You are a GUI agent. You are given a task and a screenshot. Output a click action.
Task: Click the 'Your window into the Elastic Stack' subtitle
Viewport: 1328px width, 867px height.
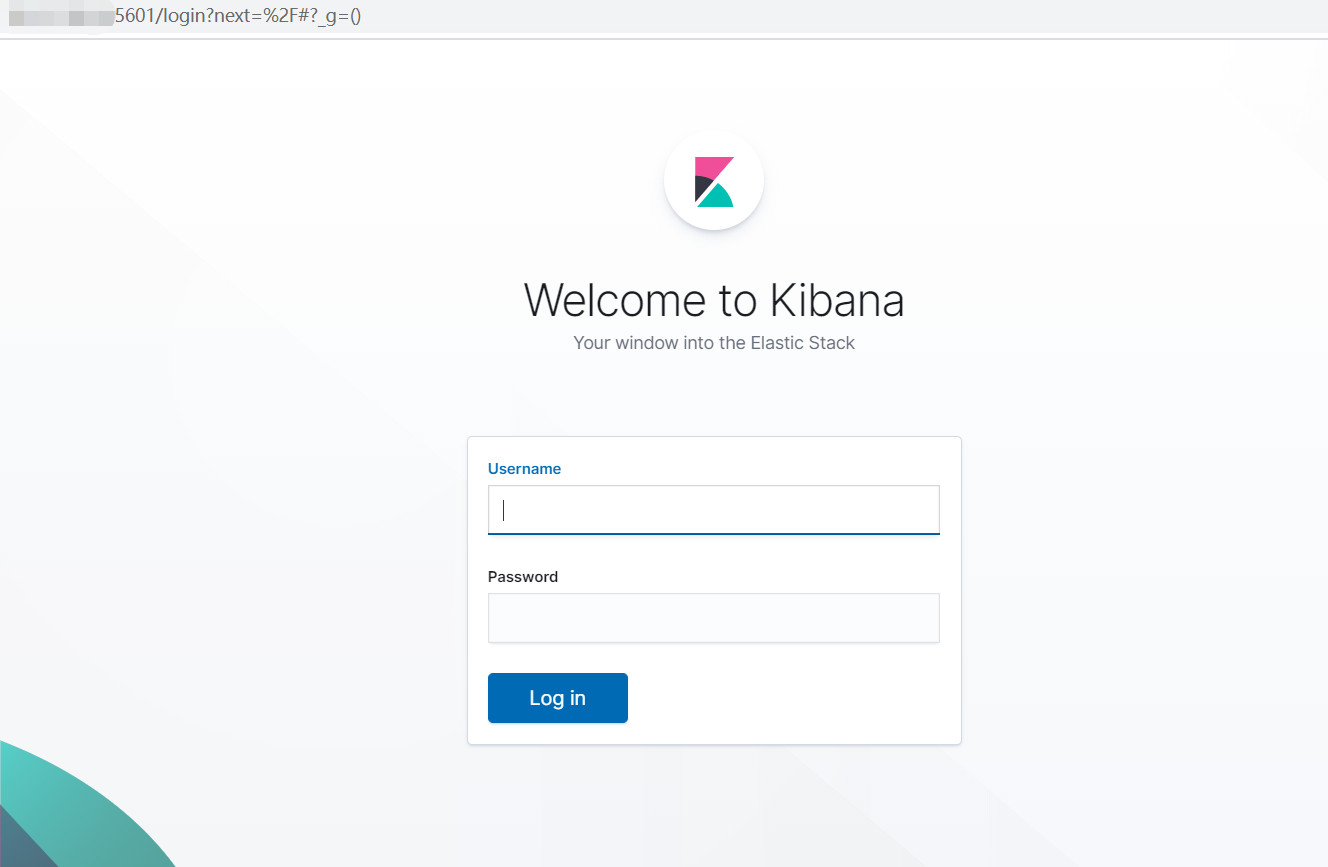point(714,343)
